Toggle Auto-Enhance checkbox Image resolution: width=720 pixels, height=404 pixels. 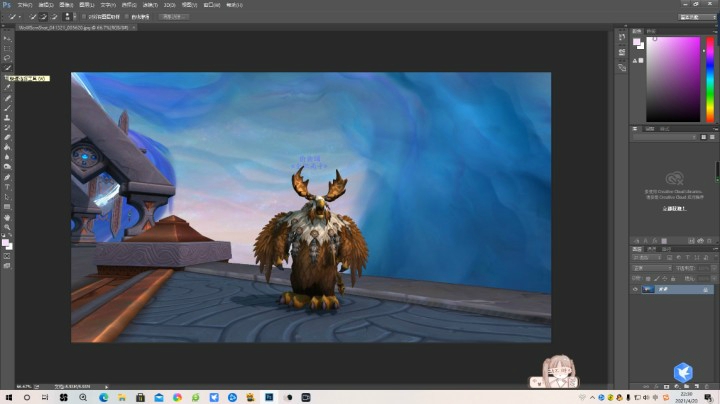coord(127,17)
